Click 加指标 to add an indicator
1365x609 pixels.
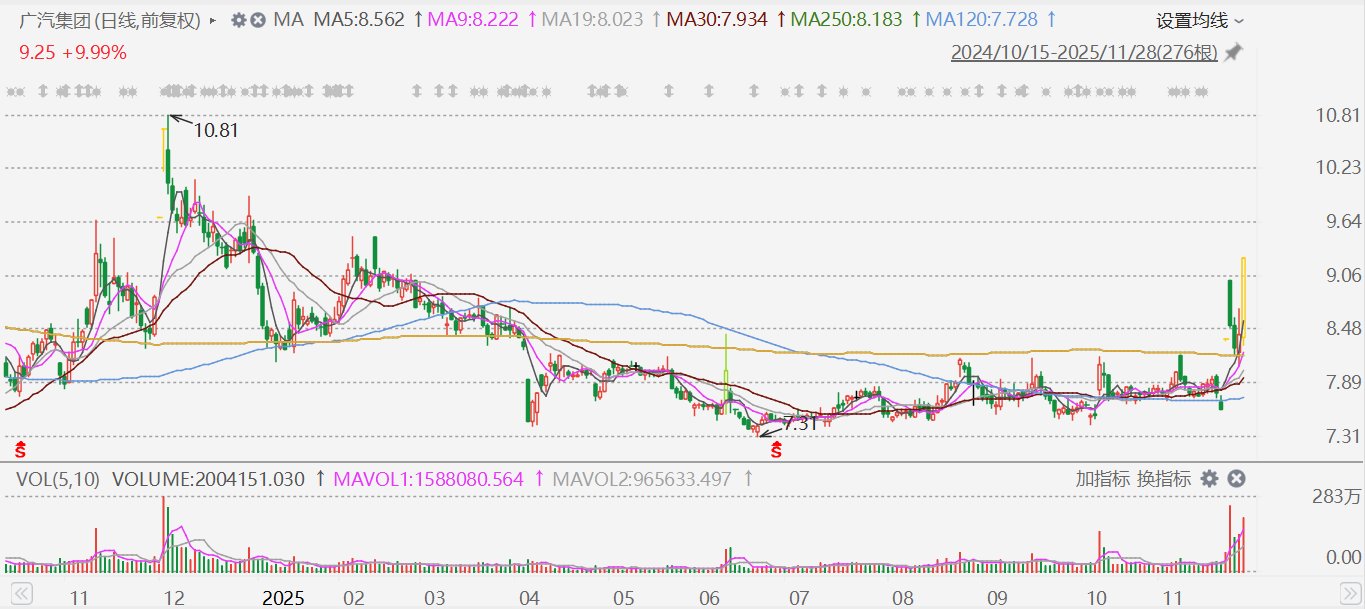click(1102, 479)
